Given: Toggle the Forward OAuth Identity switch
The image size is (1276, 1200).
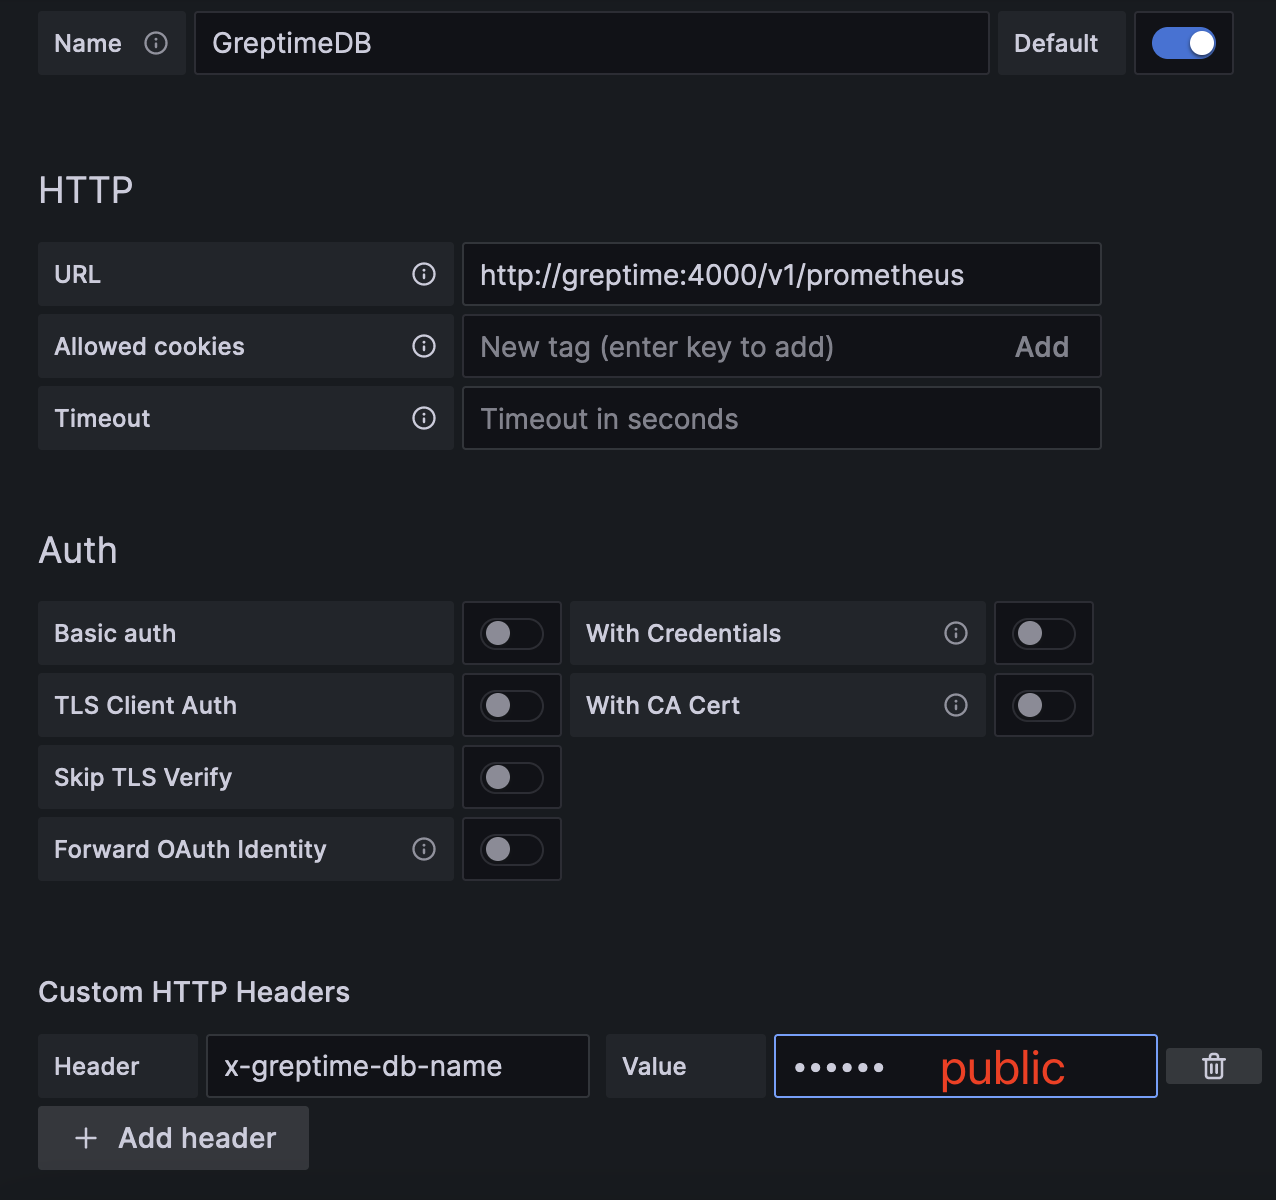Looking at the screenshot, I should pyautogui.click(x=511, y=849).
